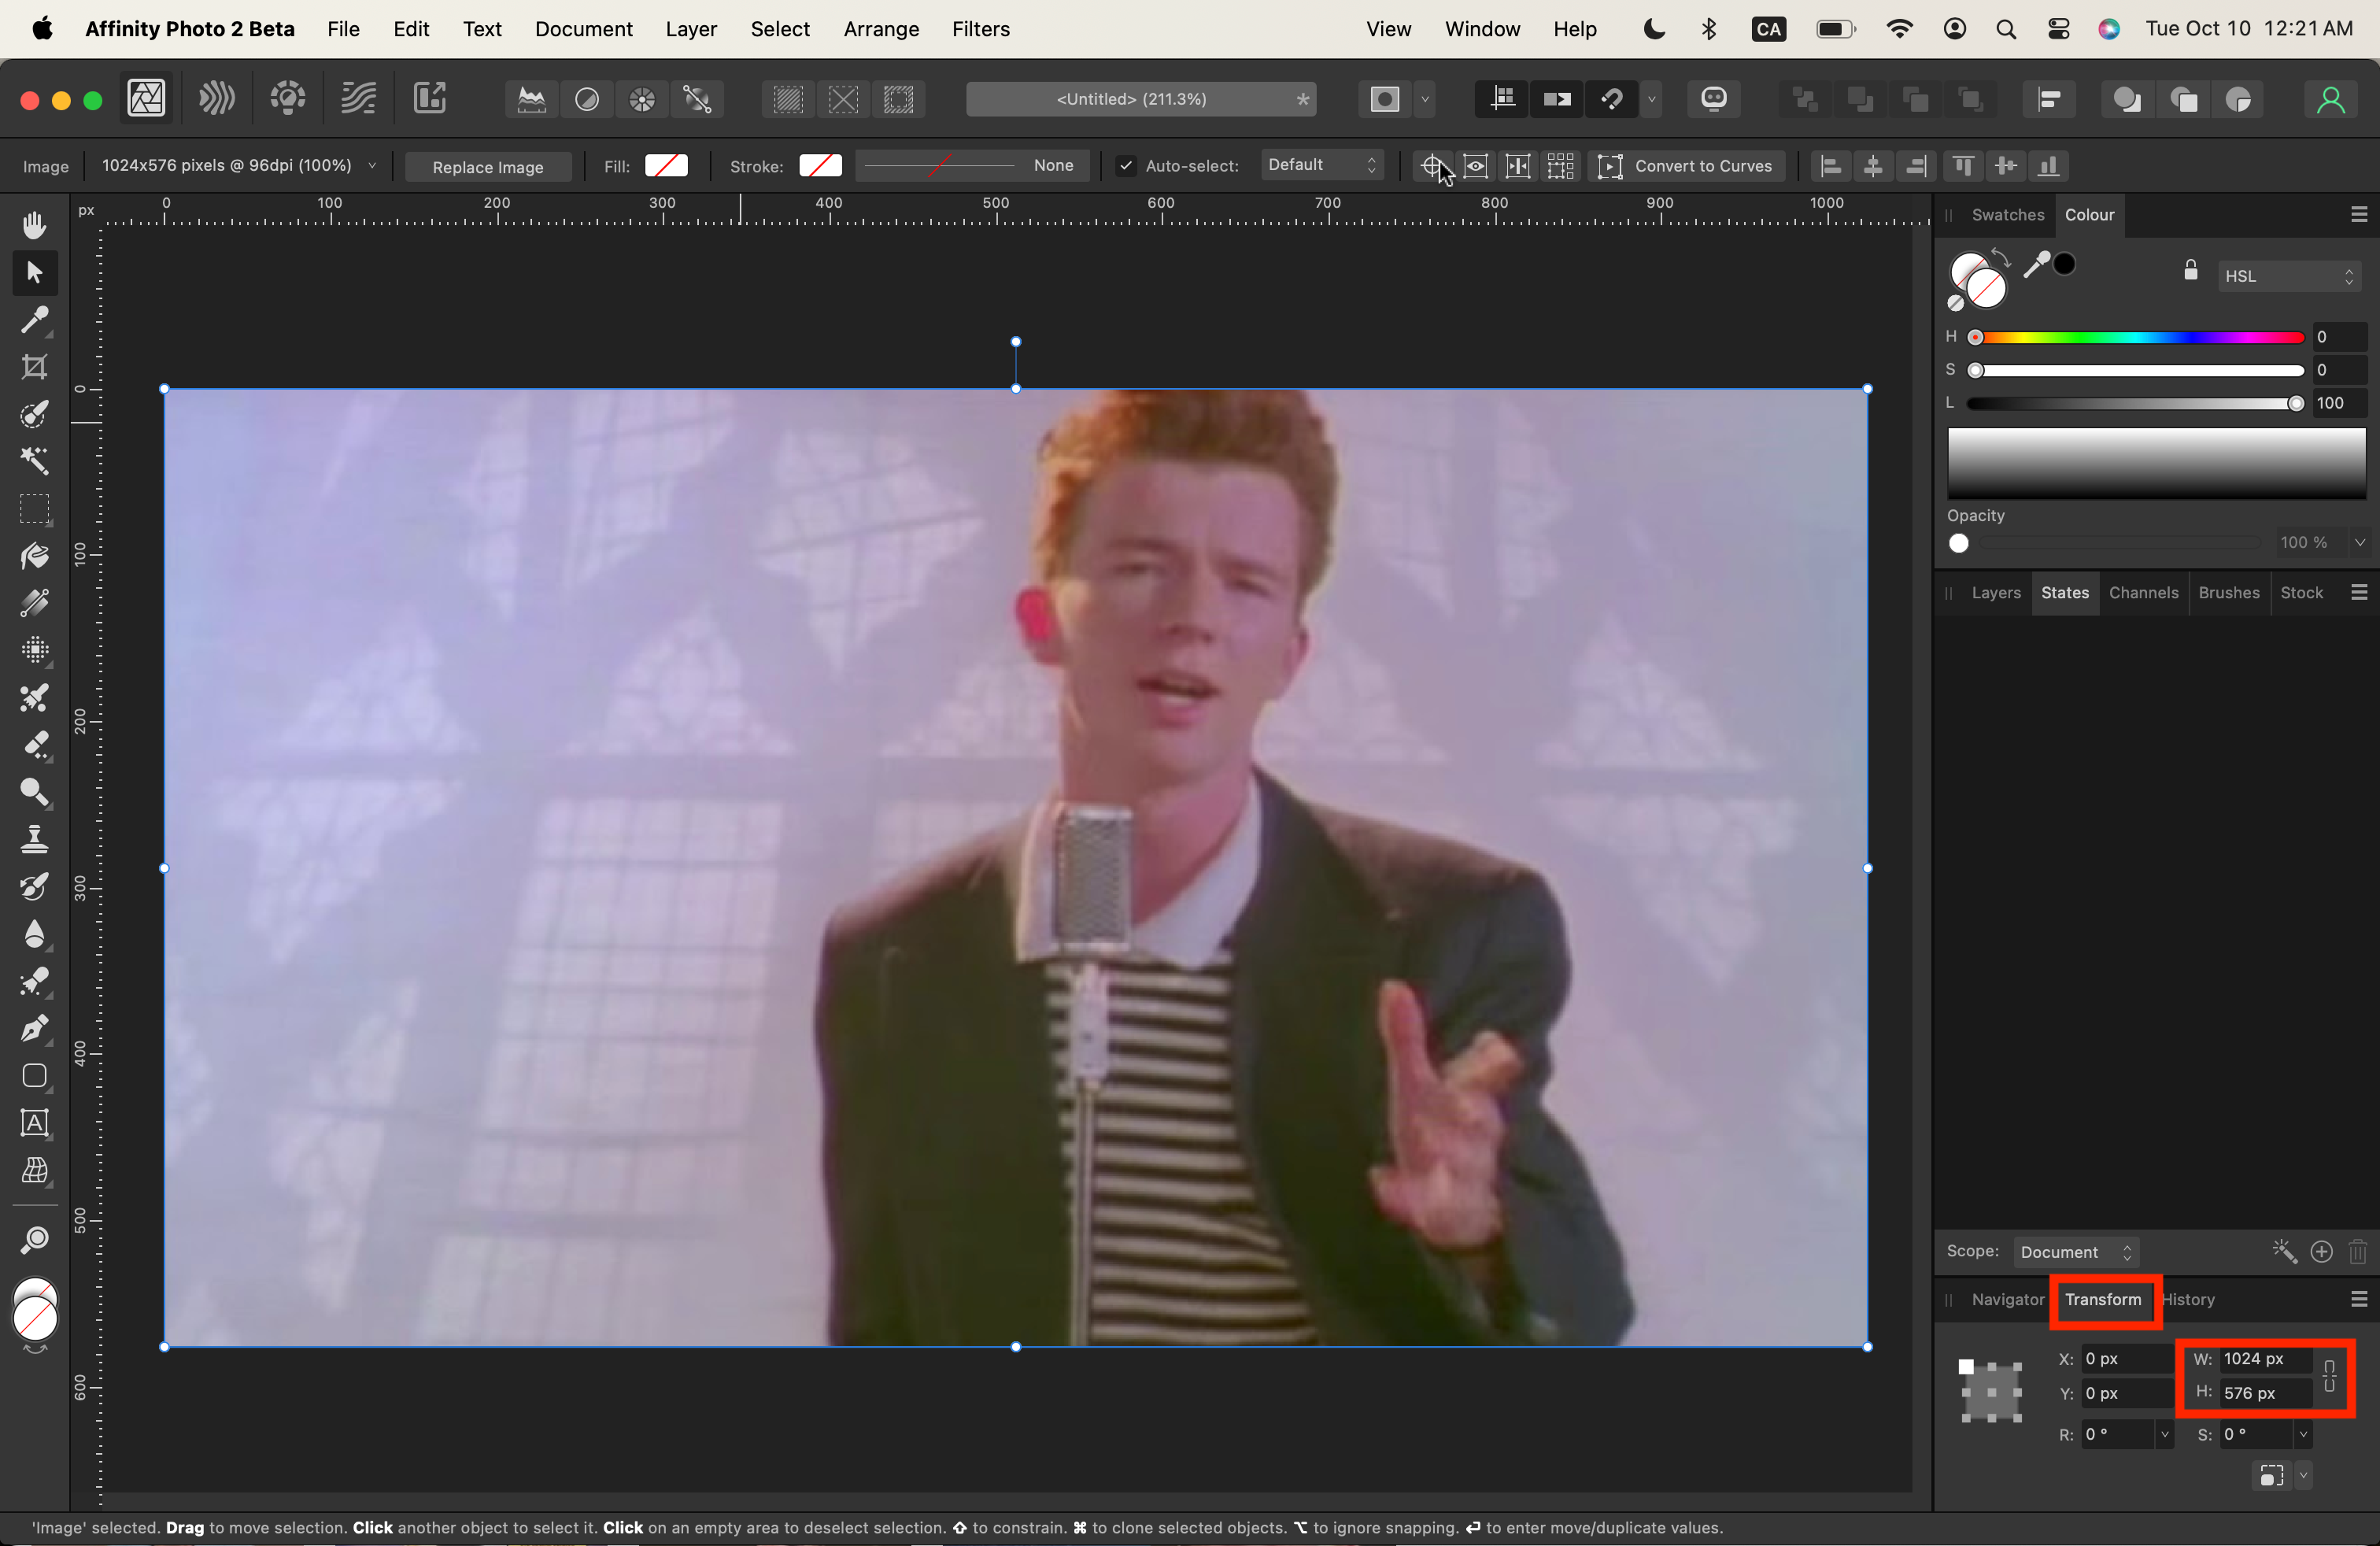Add a new state with plus icon
This screenshot has height=1546, width=2380.
pyautogui.click(x=2322, y=1252)
